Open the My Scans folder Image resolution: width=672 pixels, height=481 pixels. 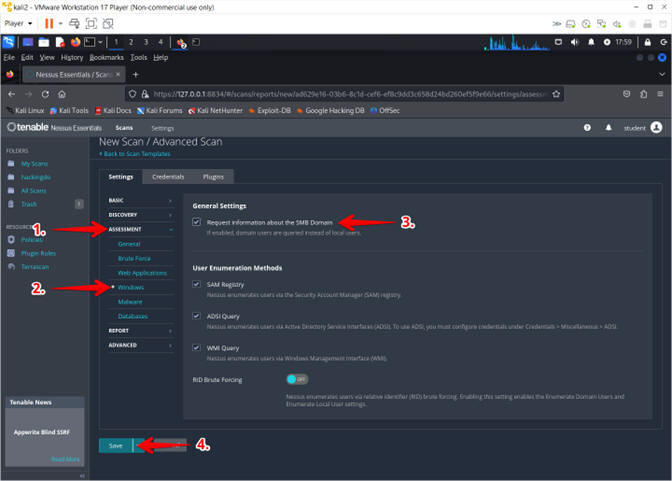coord(34,164)
